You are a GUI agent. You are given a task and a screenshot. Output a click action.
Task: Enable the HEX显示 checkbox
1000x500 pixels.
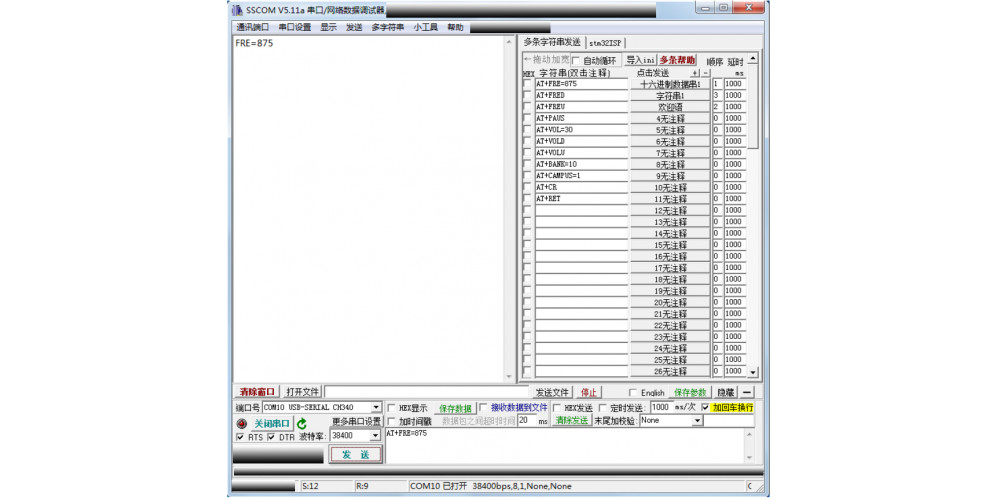pos(392,408)
